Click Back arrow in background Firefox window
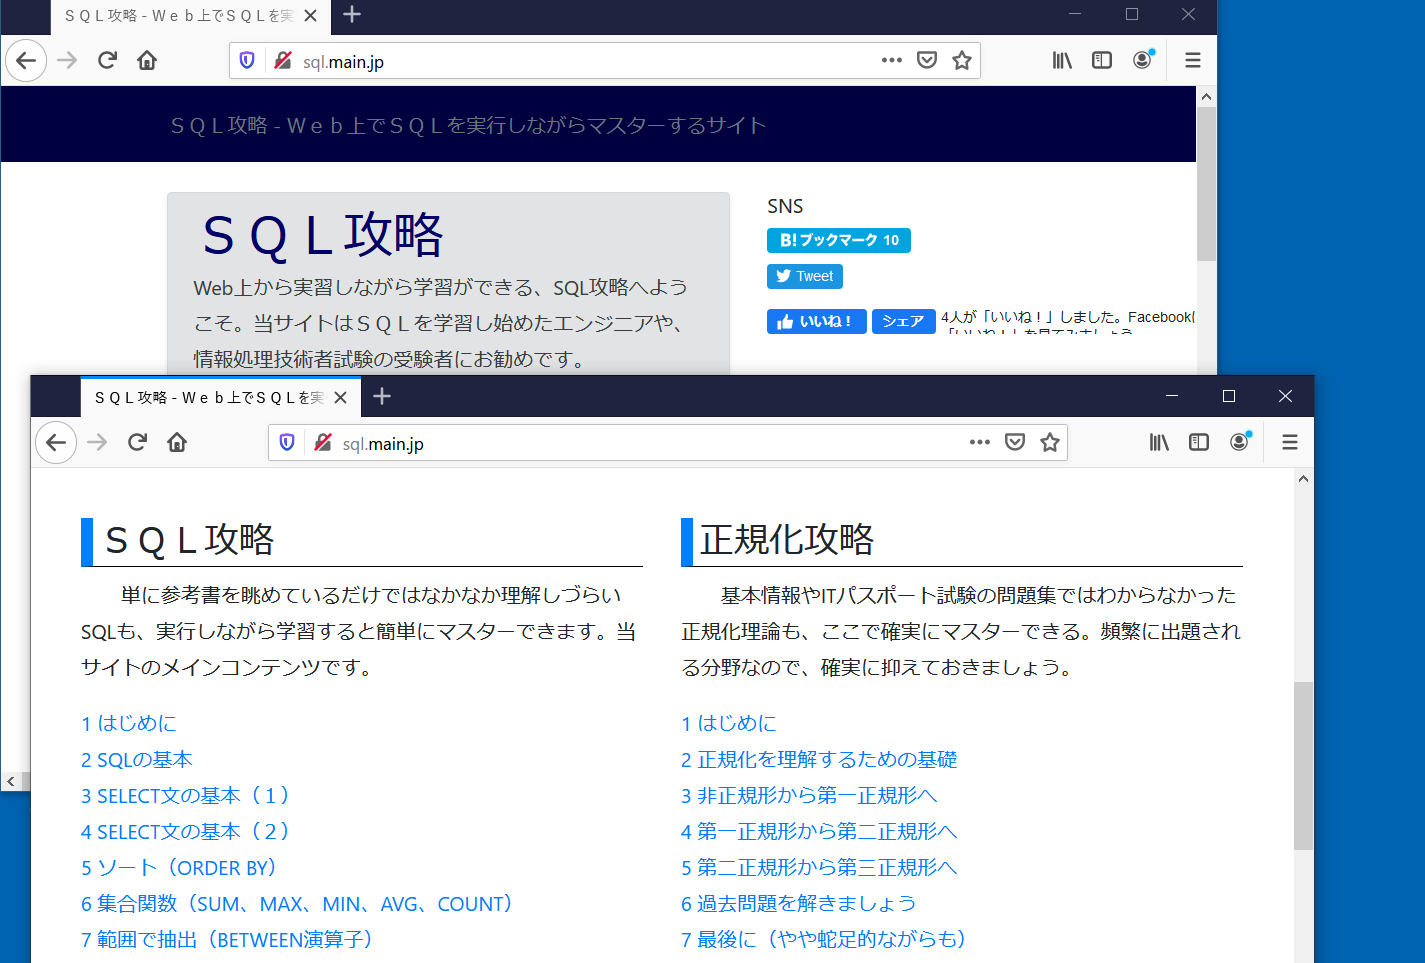This screenshot has height=963, width=1425. (26, 60)
